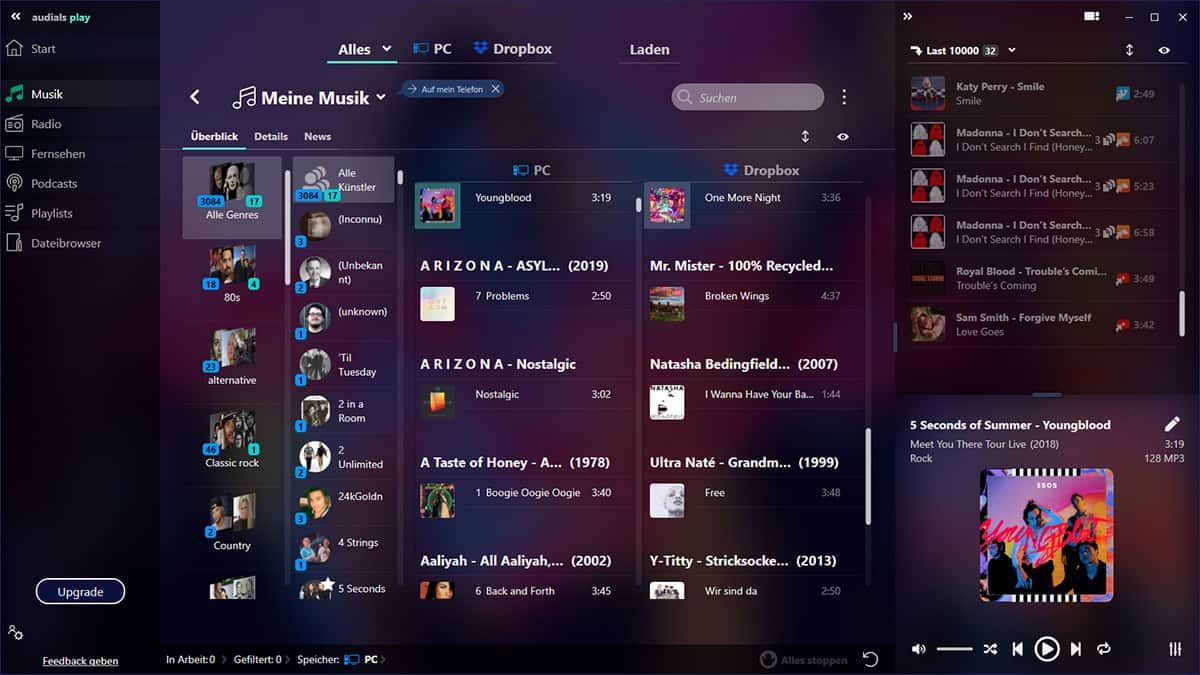Image resolution: width=1200 pixels, height=675 pixels.
Task: Open user settings gear icon
Action: [x=15, y=632]
